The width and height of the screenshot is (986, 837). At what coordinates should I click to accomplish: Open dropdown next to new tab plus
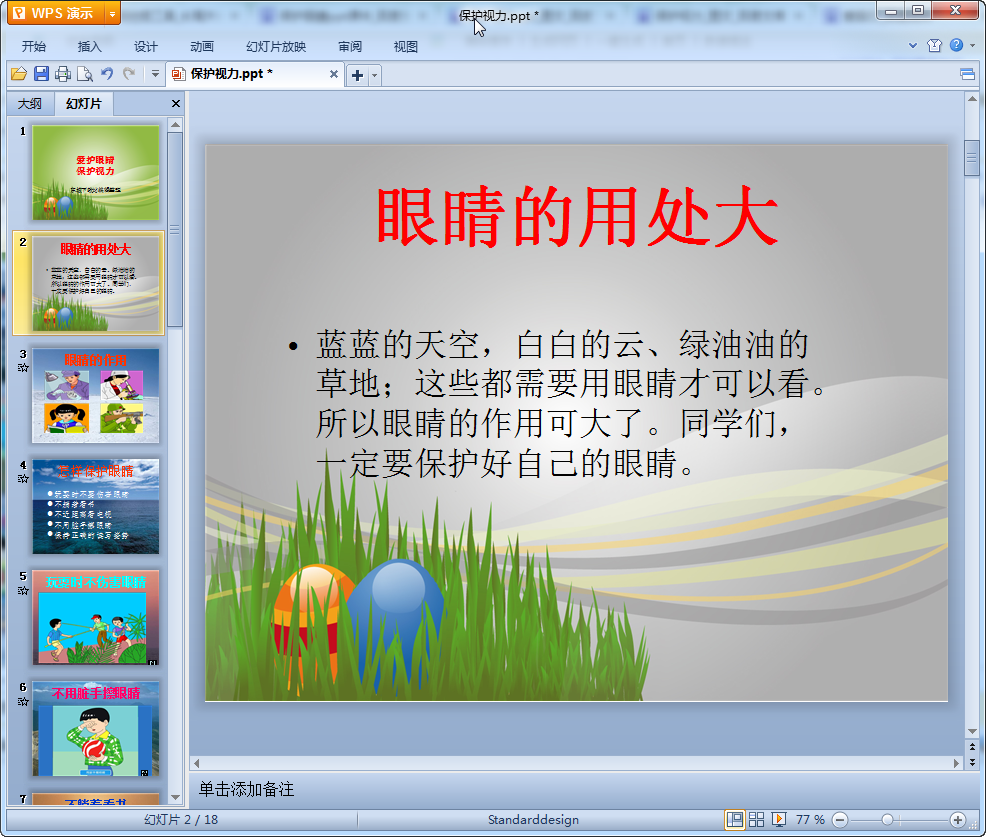(374, 75)
